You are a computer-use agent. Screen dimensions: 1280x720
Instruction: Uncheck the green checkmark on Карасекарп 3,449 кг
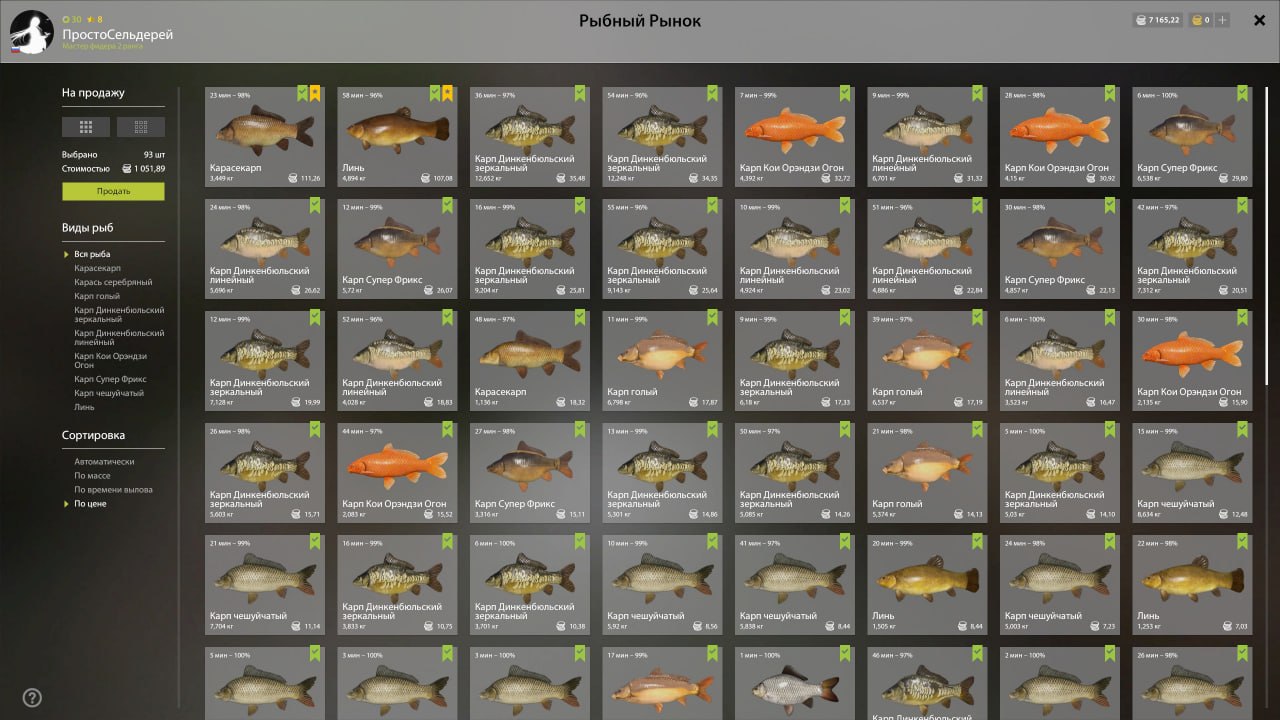pos(302,93)
